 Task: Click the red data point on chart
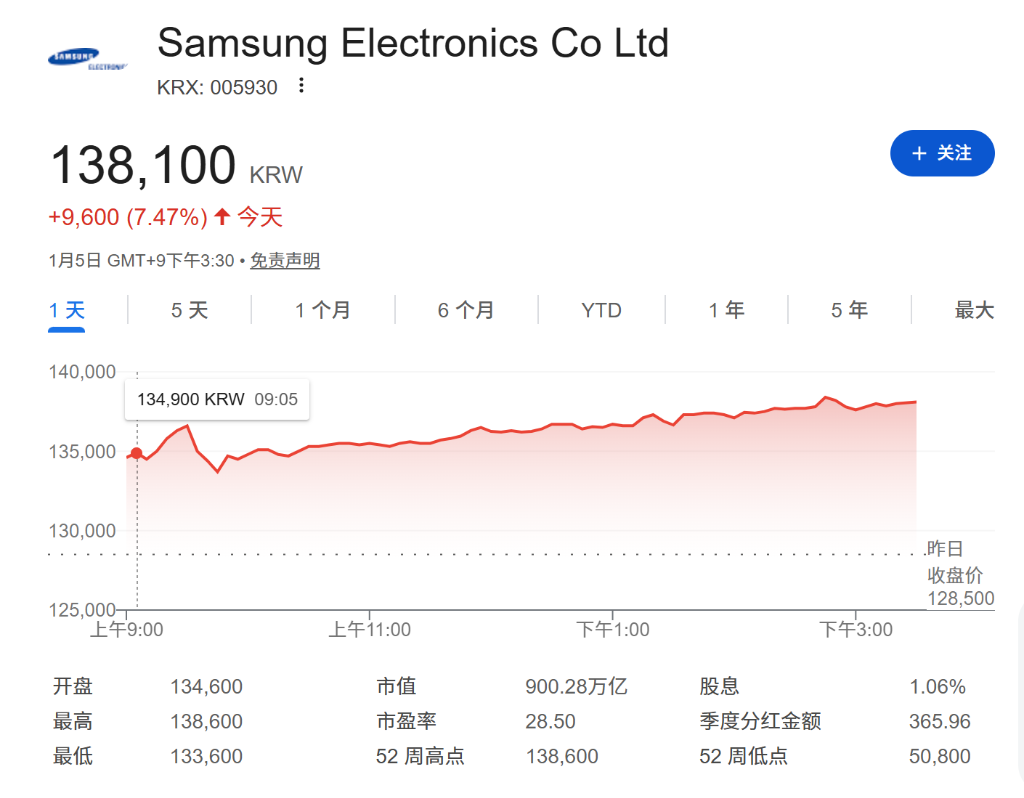point(137,454)
